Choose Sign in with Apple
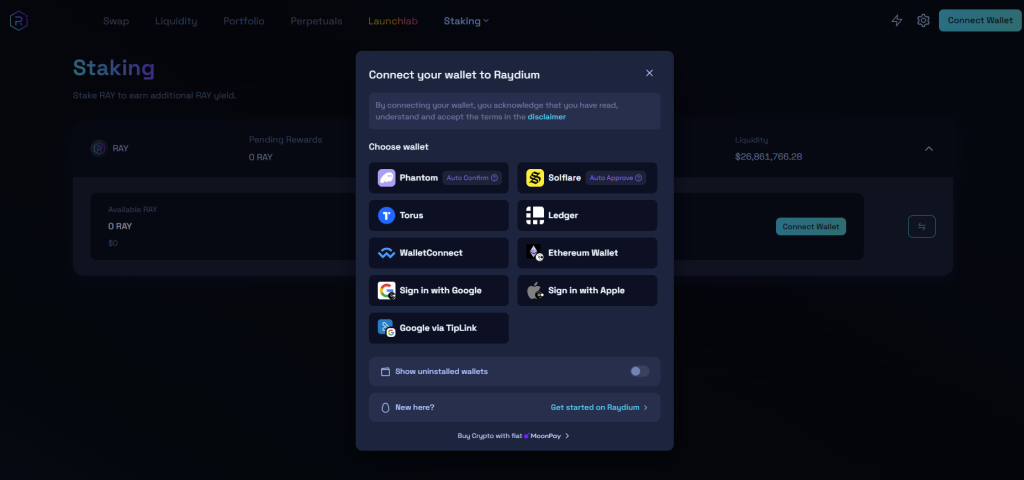Image resolution: width=1024 pixels, height=480 pixels. click(587, 291)
